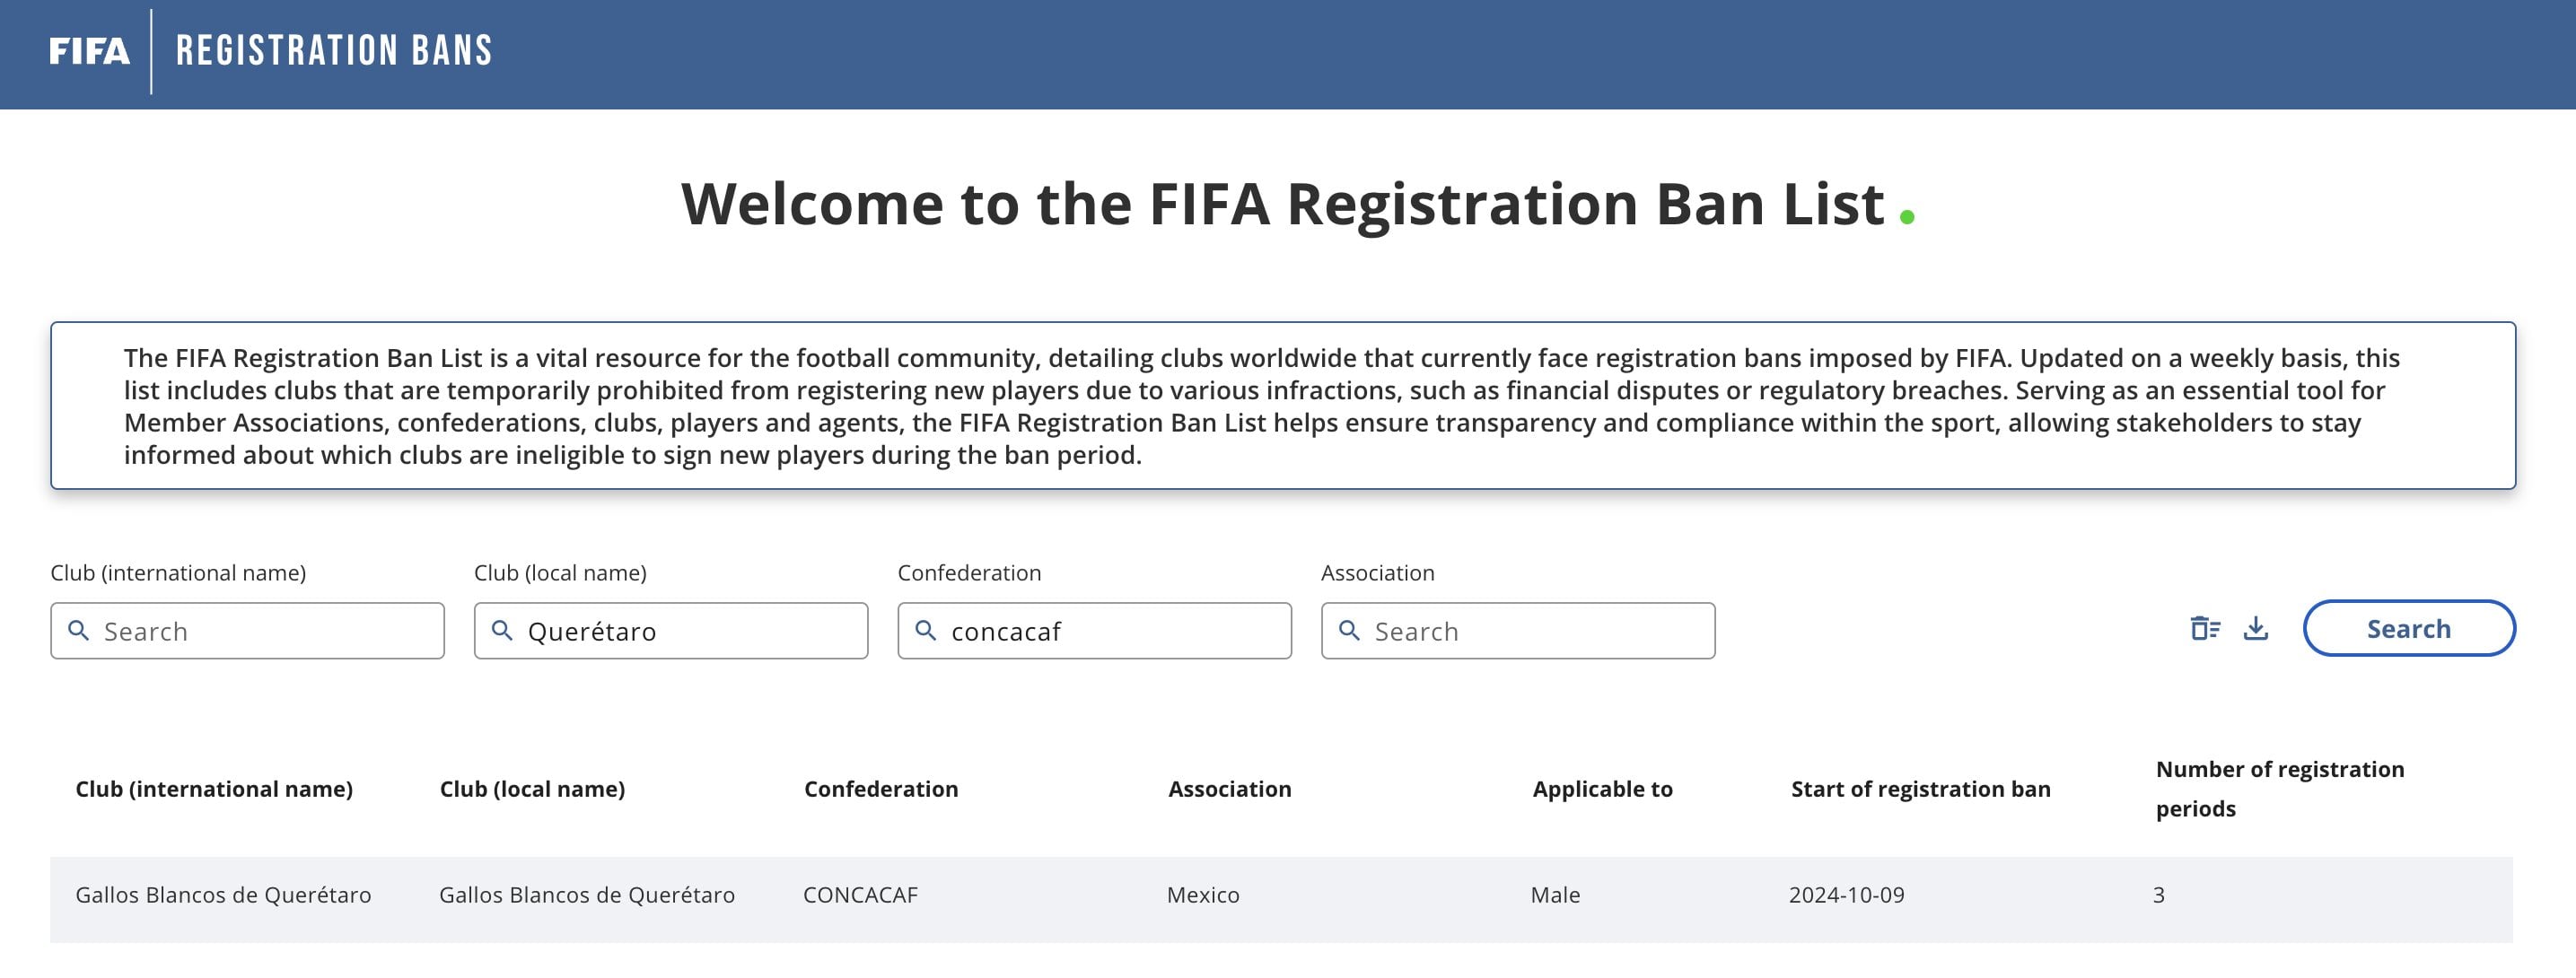The image size is (2576, 978).
Task: Click magnifier icon in Club international name field
Action: (x=78, y=631)
